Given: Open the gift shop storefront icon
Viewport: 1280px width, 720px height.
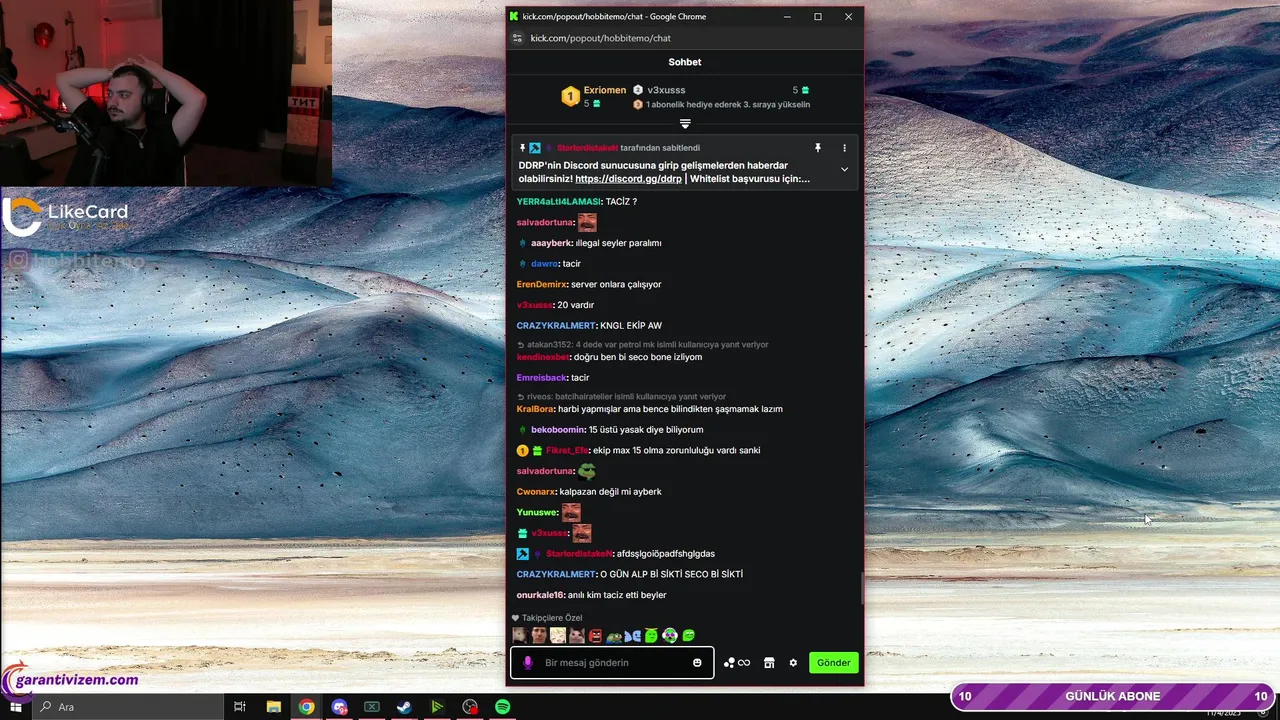Looking at the screenshot, I should (769, 663).
